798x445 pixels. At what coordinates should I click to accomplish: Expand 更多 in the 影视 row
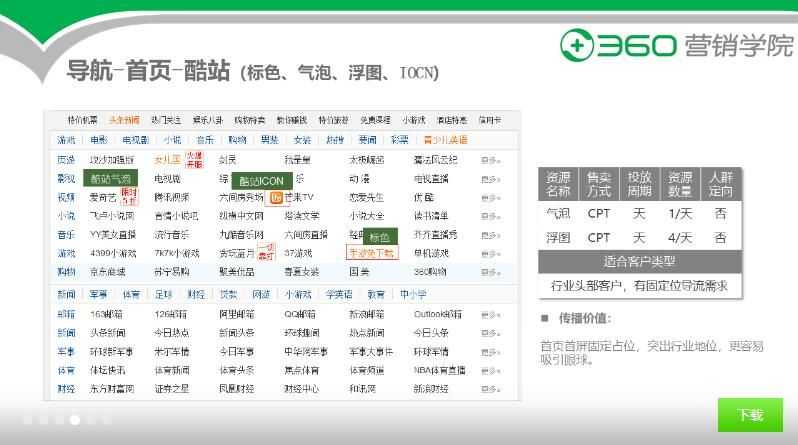(x=491, y=179)
